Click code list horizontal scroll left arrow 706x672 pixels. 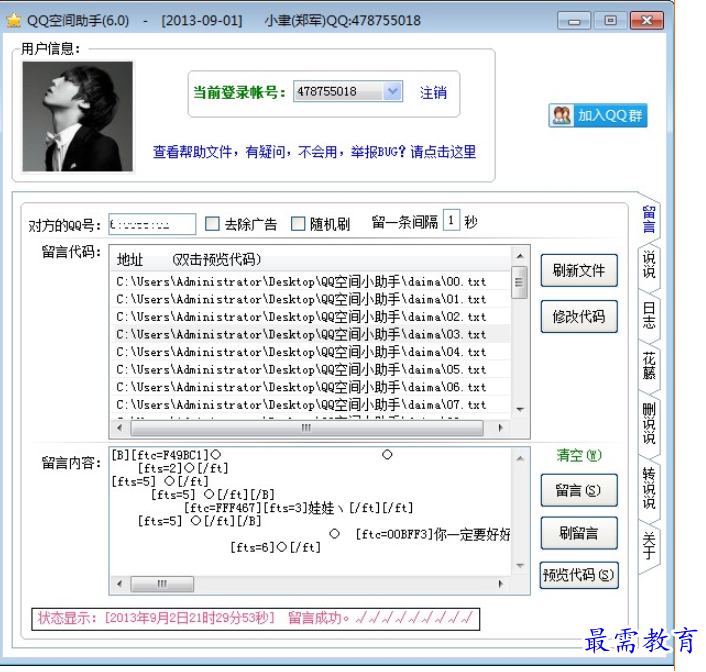[x=119, y=428]
